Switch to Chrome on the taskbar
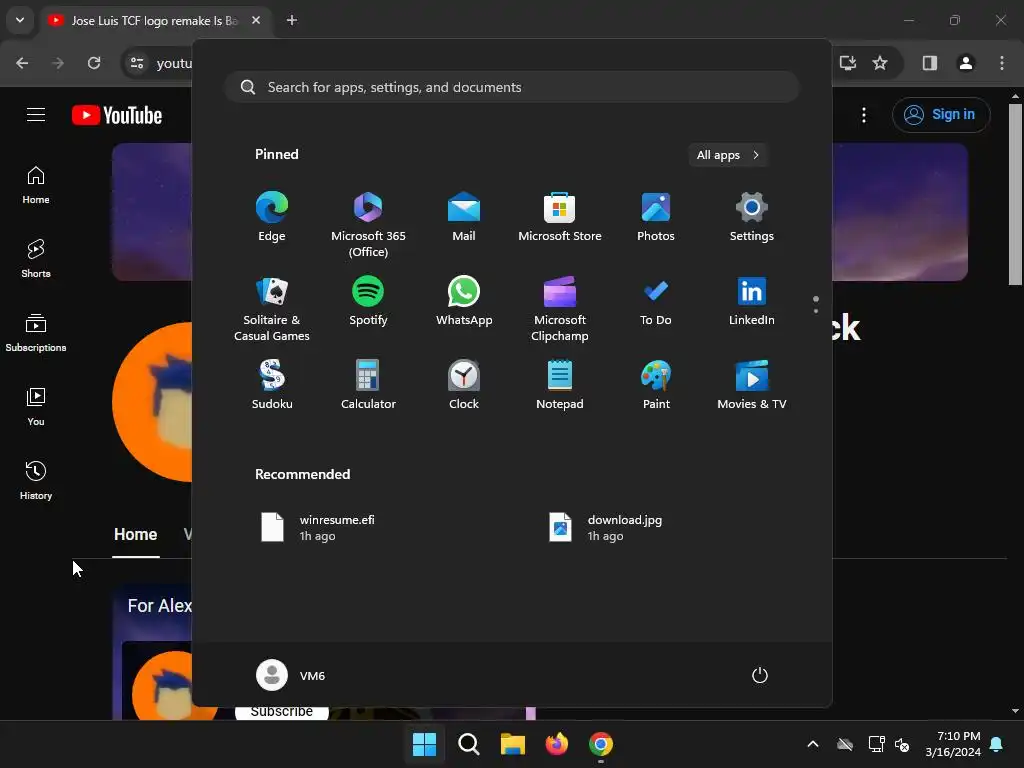This screenshot has width=1024, height=768. [601, 744]
